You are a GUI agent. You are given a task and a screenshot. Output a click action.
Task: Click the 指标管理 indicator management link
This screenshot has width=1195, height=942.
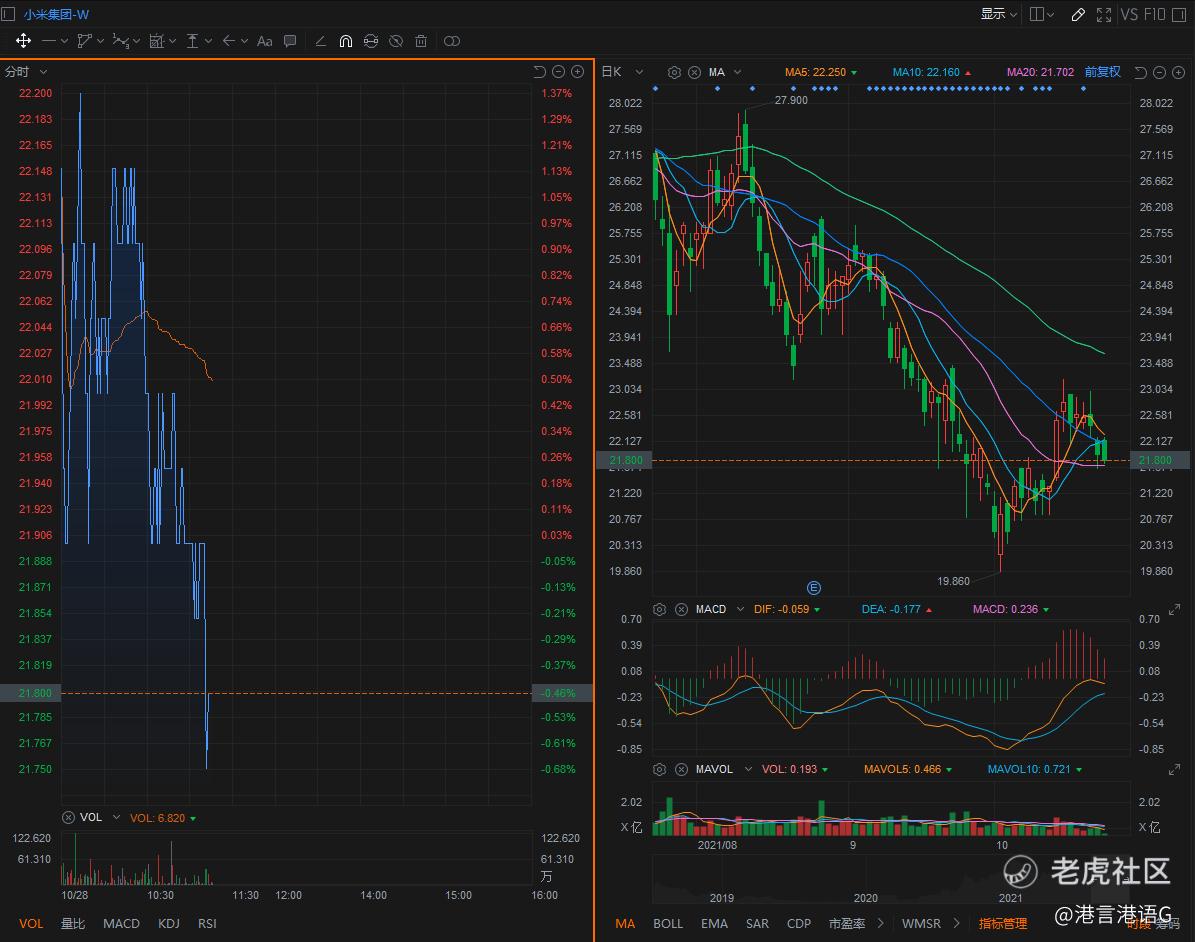click(1002, 923)
